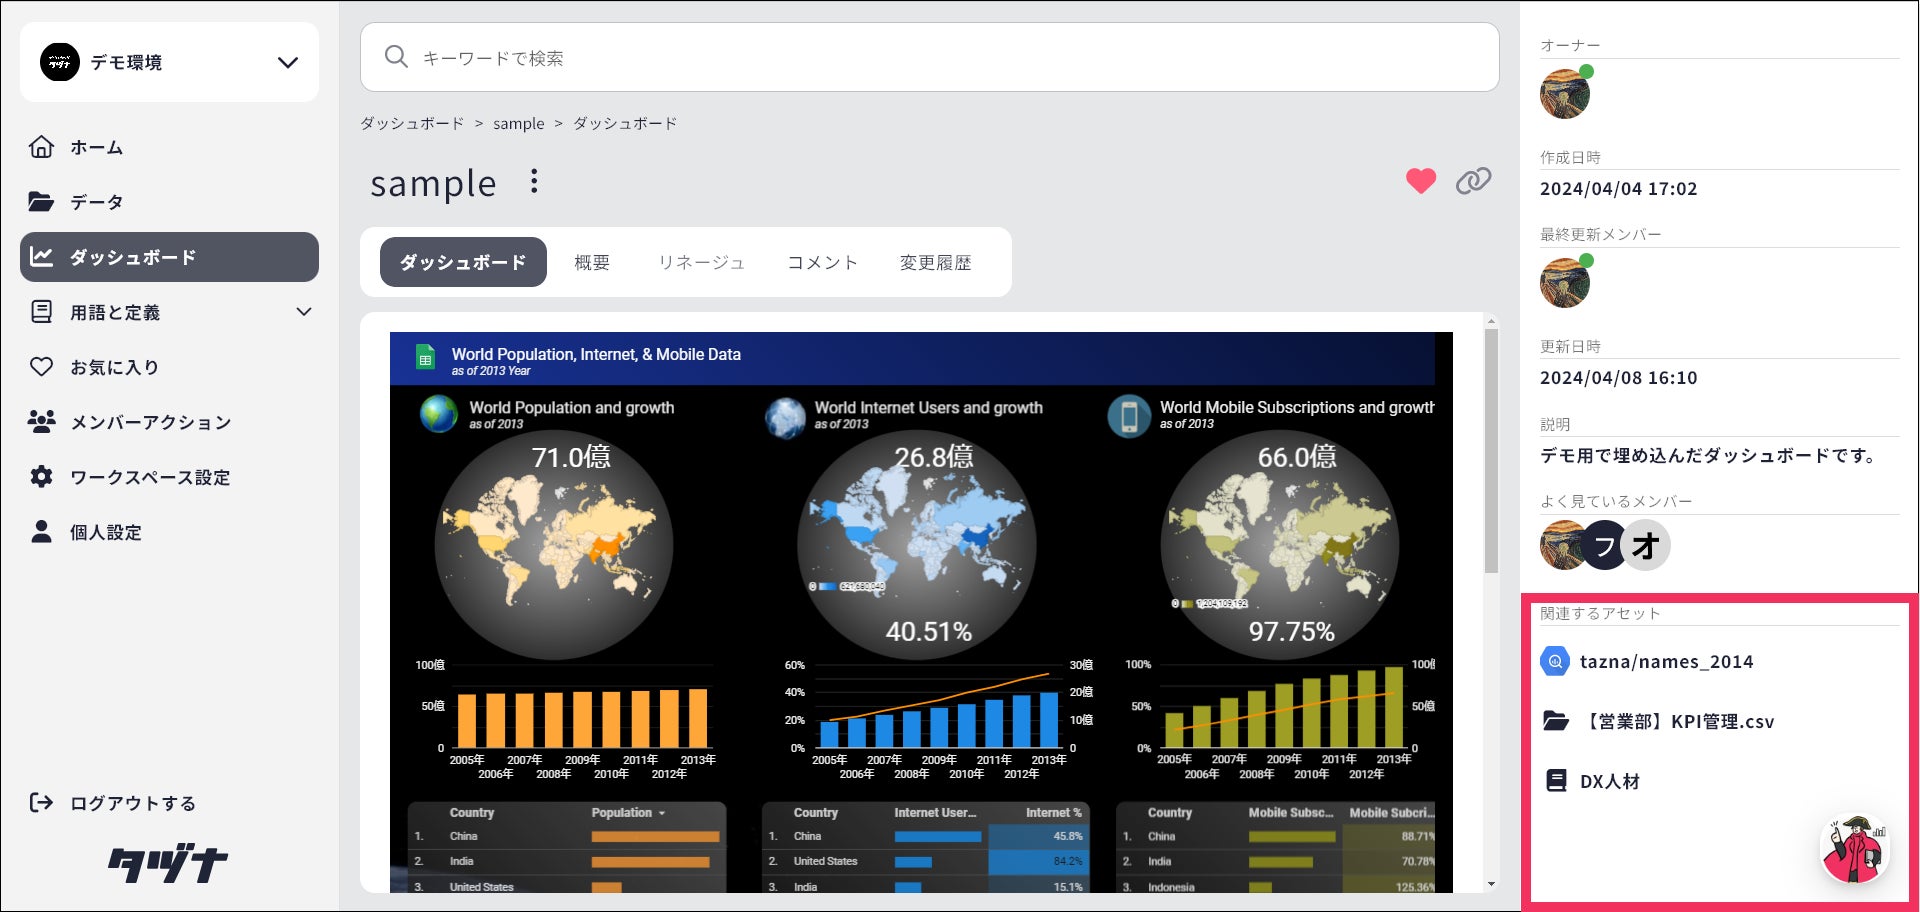Viewport: 1920px width, 912px height.
Task: Expand the 用語と定義 submenu chevron
Action: point(304,312)
